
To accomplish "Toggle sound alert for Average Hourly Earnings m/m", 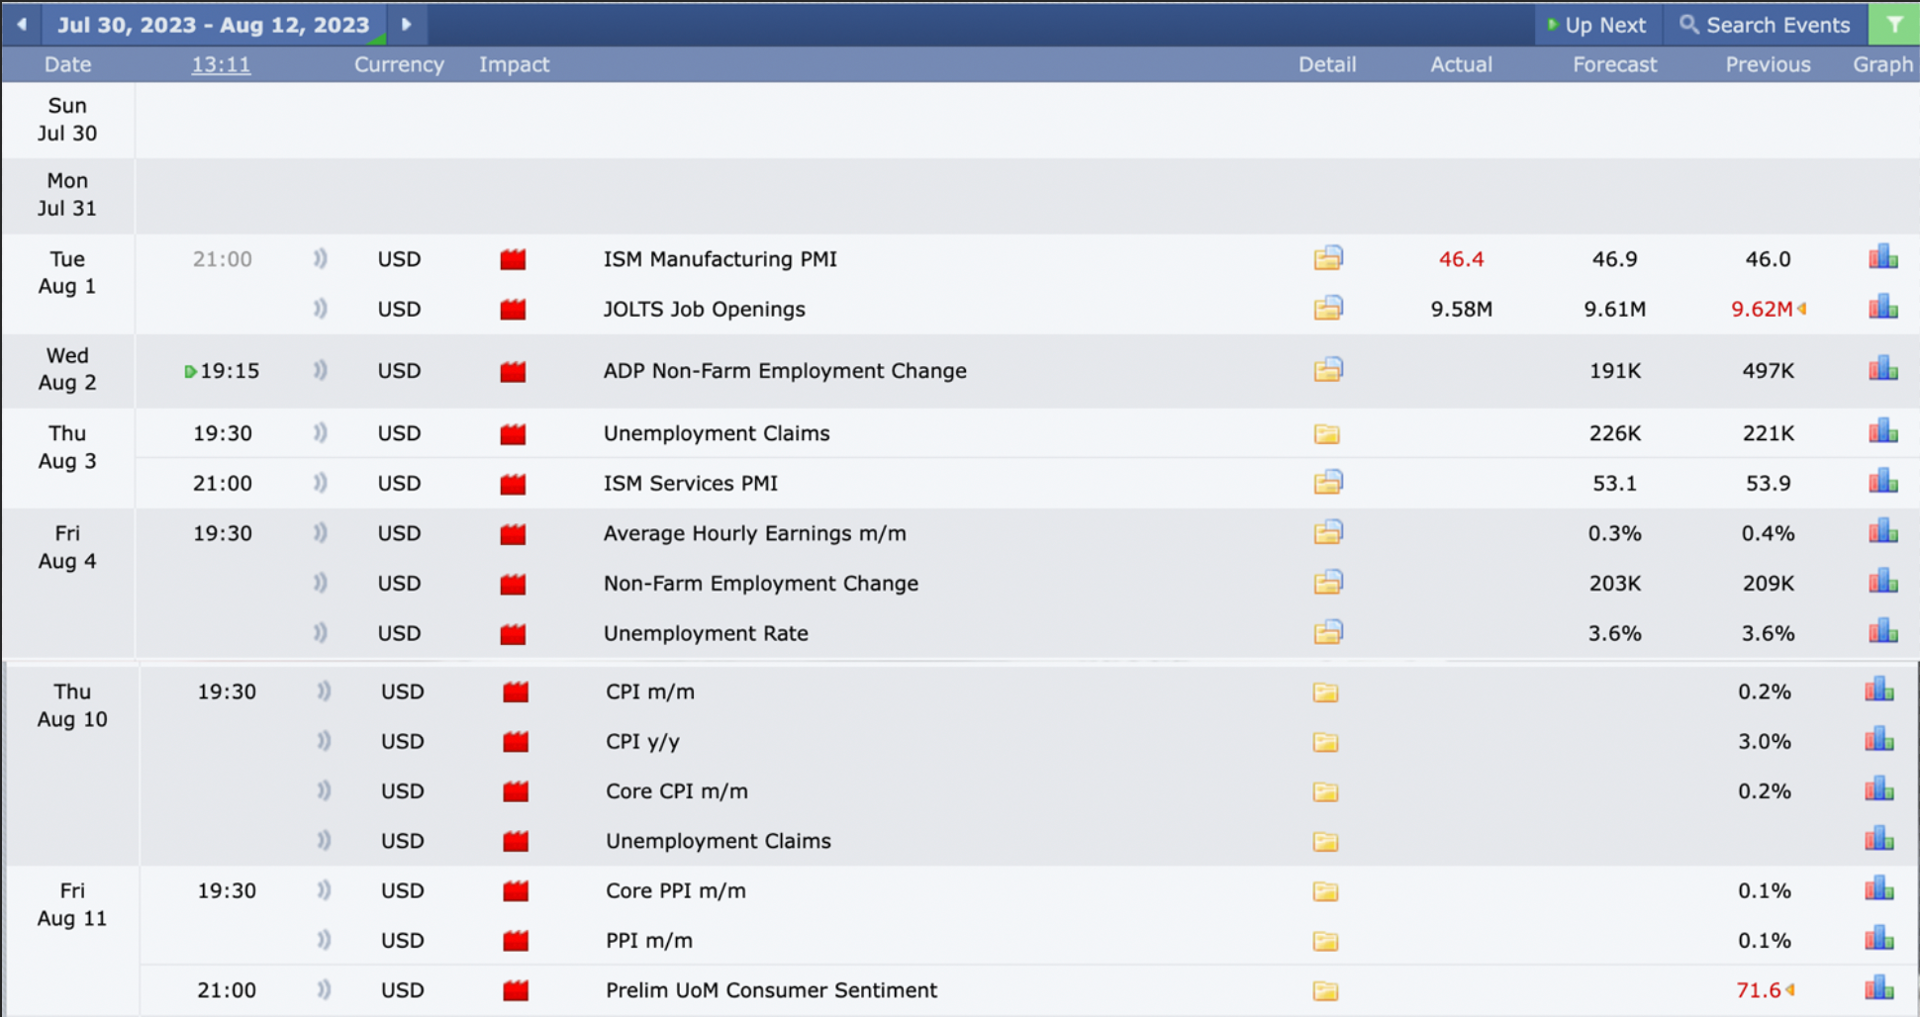I will [320, 533].
